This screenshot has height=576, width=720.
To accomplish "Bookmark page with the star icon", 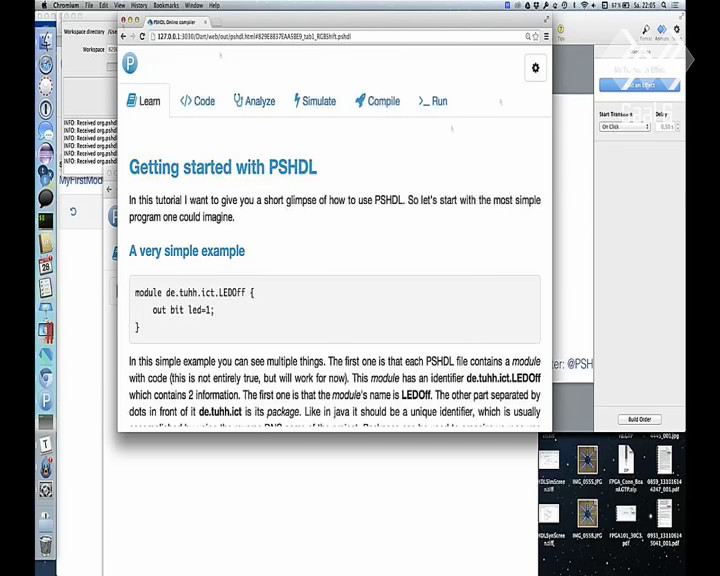I will [535, 36].
